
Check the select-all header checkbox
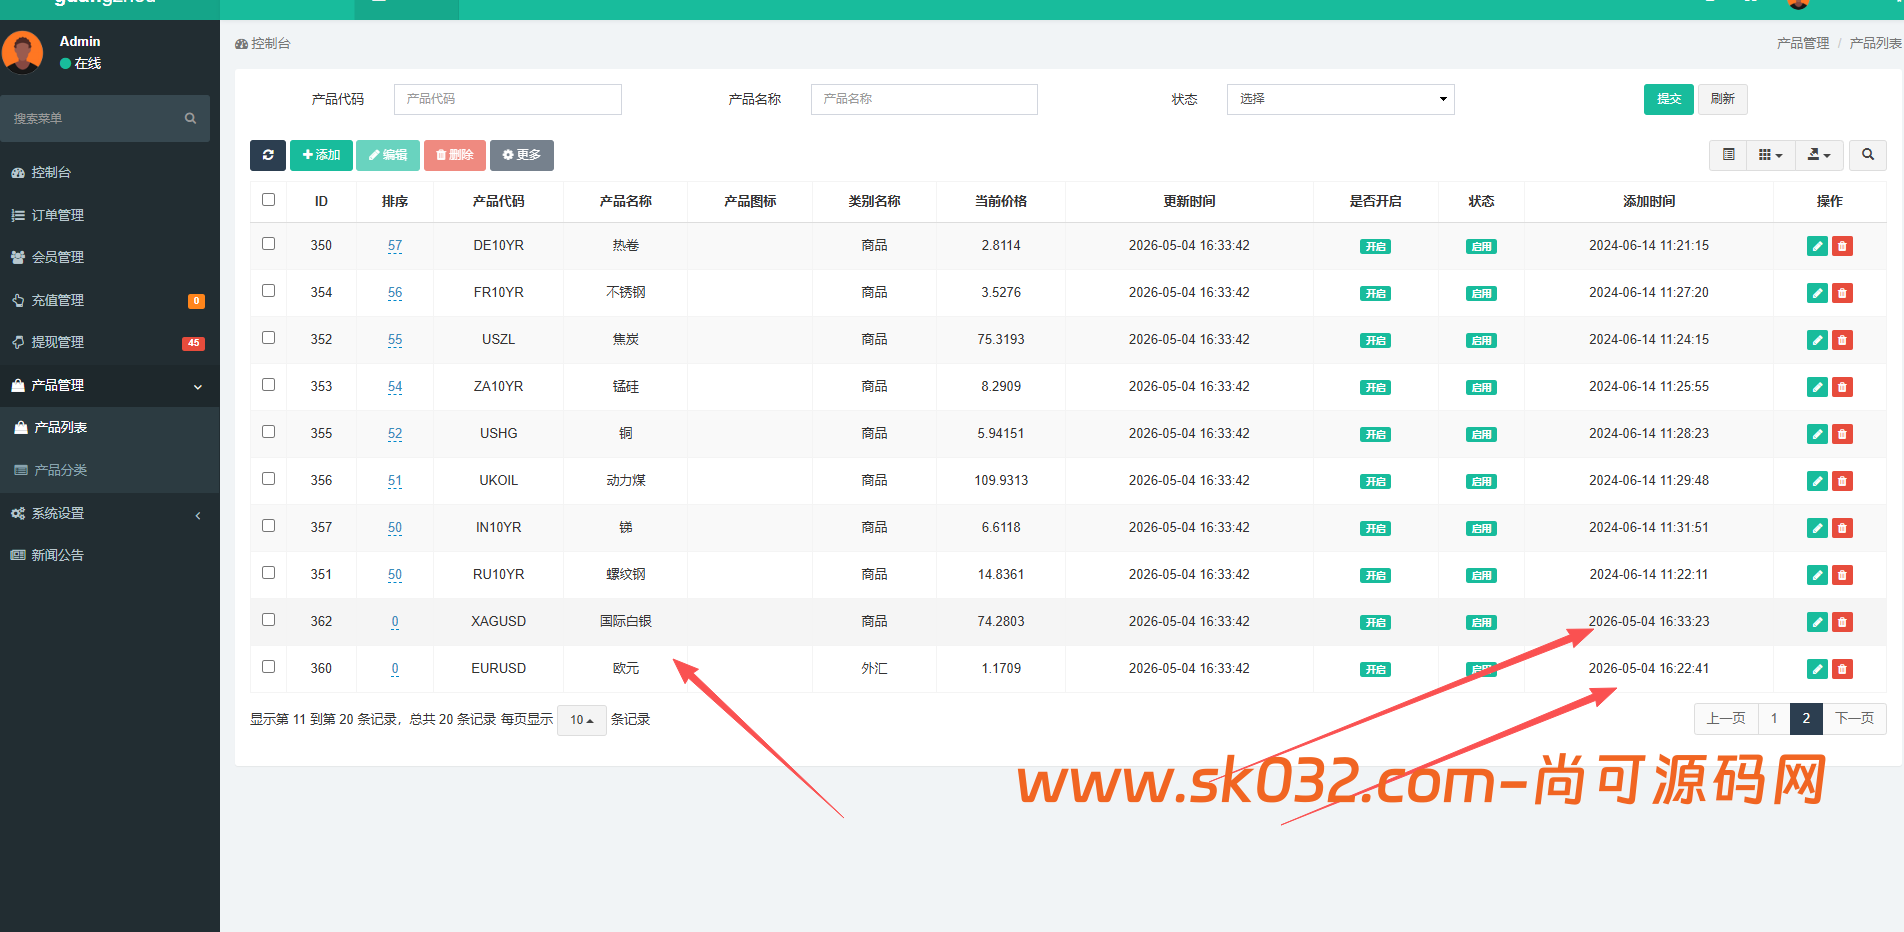[x=268, y=200]
